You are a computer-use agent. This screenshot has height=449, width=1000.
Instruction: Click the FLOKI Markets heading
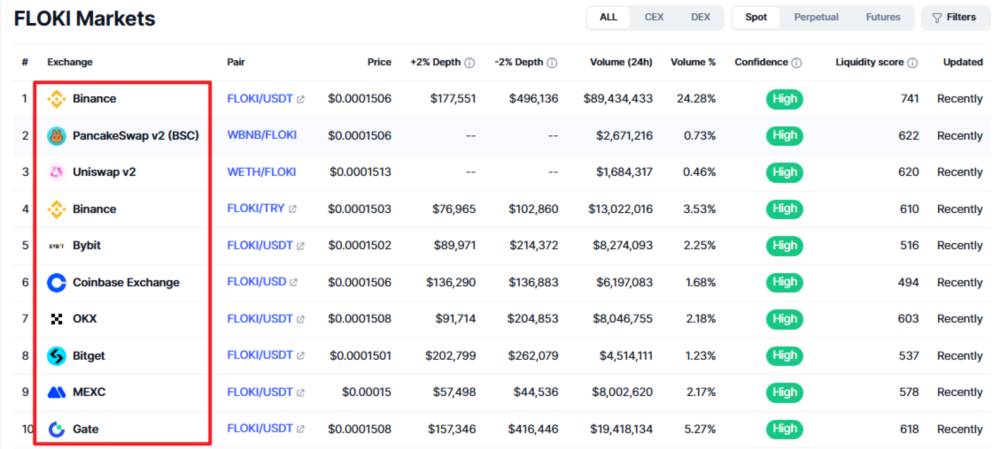(84, 18)
